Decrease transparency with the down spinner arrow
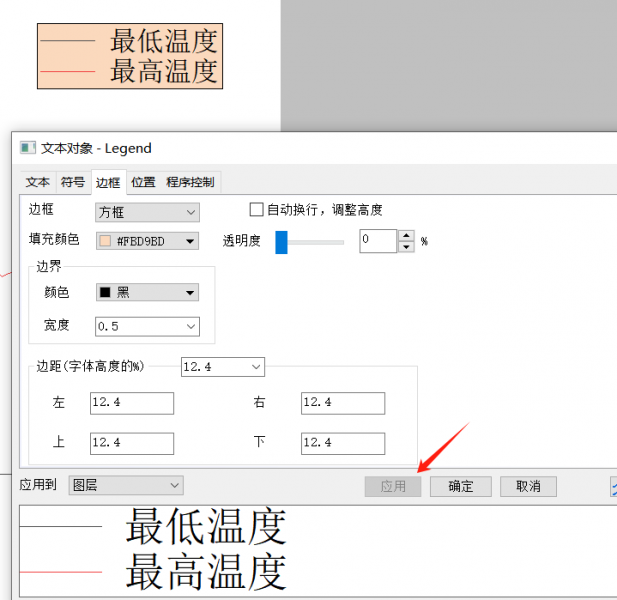 (x=406, y=247)
